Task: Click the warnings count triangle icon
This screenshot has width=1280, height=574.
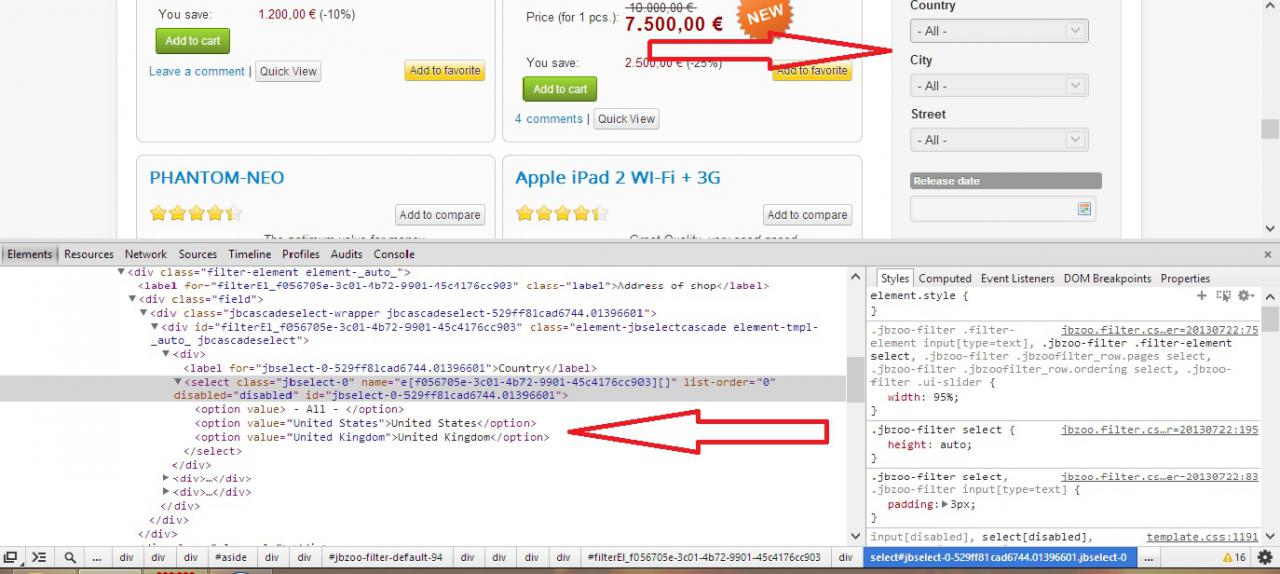Action: coord(1227,557)
